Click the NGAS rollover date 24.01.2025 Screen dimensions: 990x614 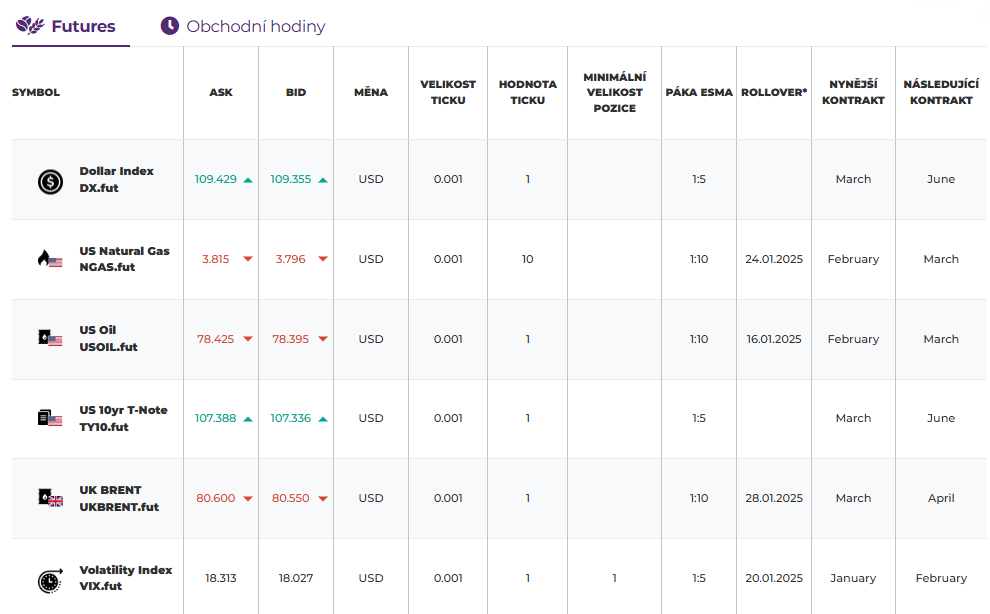click(774, 259)
